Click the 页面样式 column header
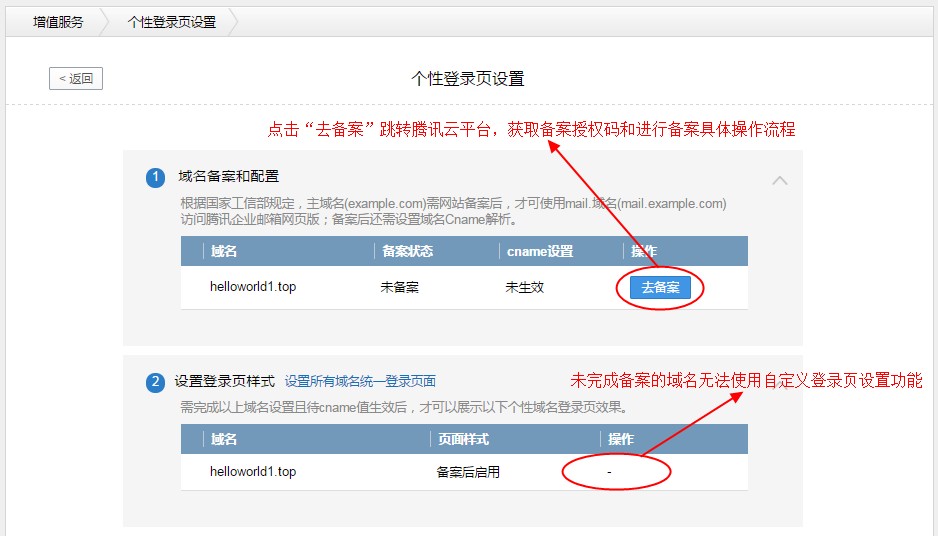This screenshot has width=938, height=536. tap(464, 439)
